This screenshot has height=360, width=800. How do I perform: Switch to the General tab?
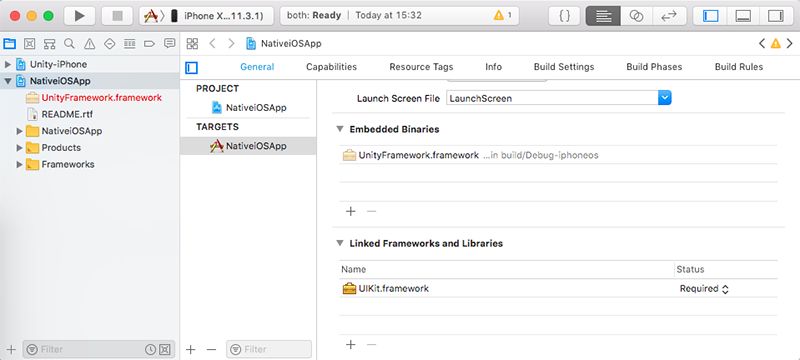pos(257,67)
